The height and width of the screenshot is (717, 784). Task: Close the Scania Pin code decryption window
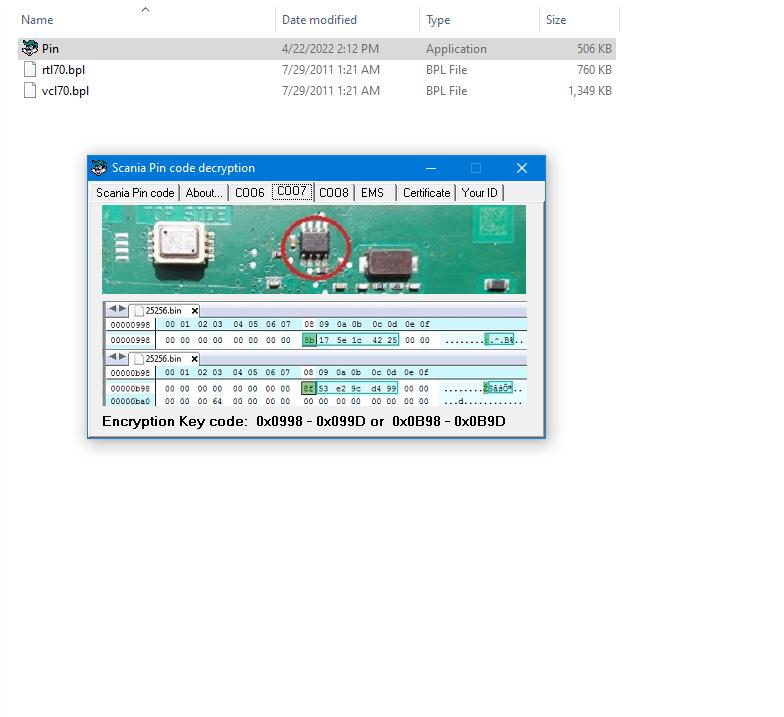(x=521, y=168)
